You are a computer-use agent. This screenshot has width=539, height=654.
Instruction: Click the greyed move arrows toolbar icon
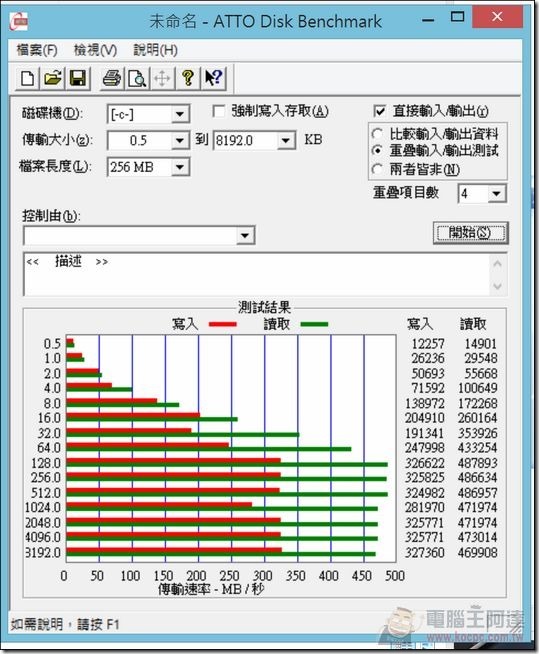(x=162, y=78)
